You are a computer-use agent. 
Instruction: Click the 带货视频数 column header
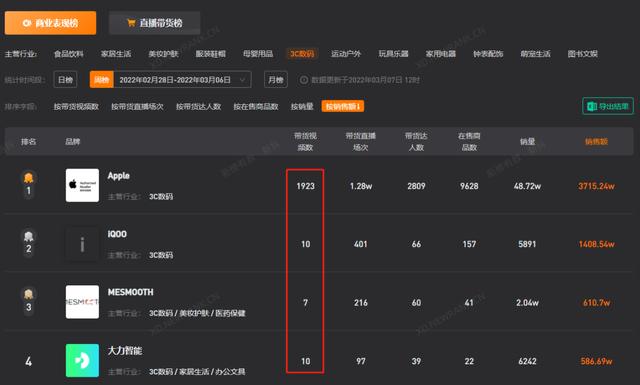[x=305, y=142]
